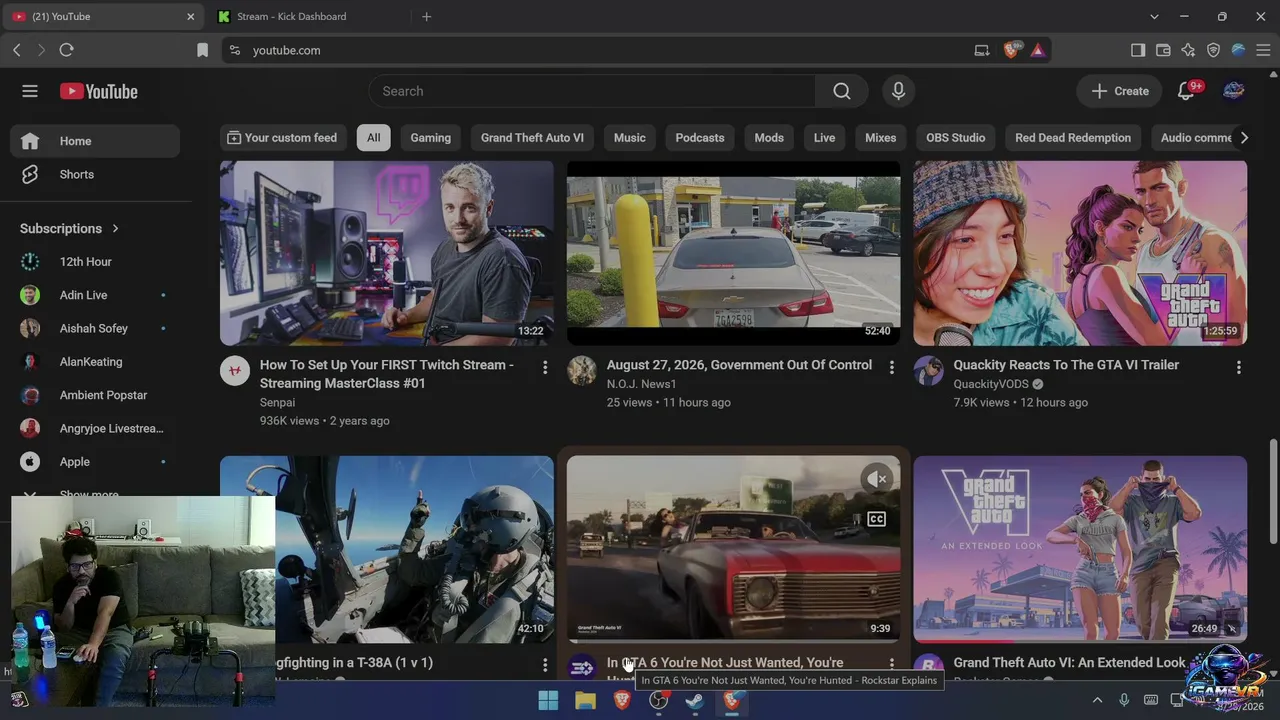Open Brave Rewards triangle icon

tap(1038, 50)
